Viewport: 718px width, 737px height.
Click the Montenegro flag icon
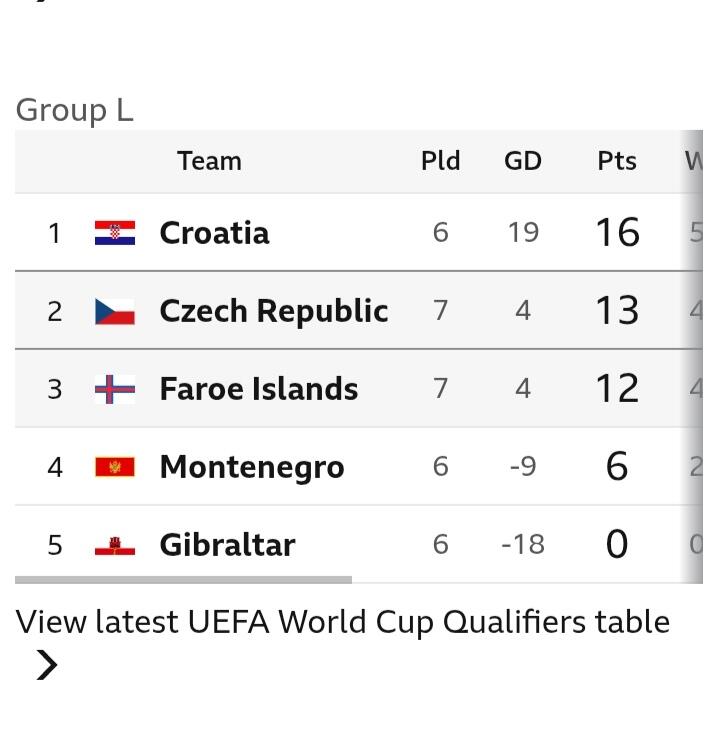[x=115, y=467]
